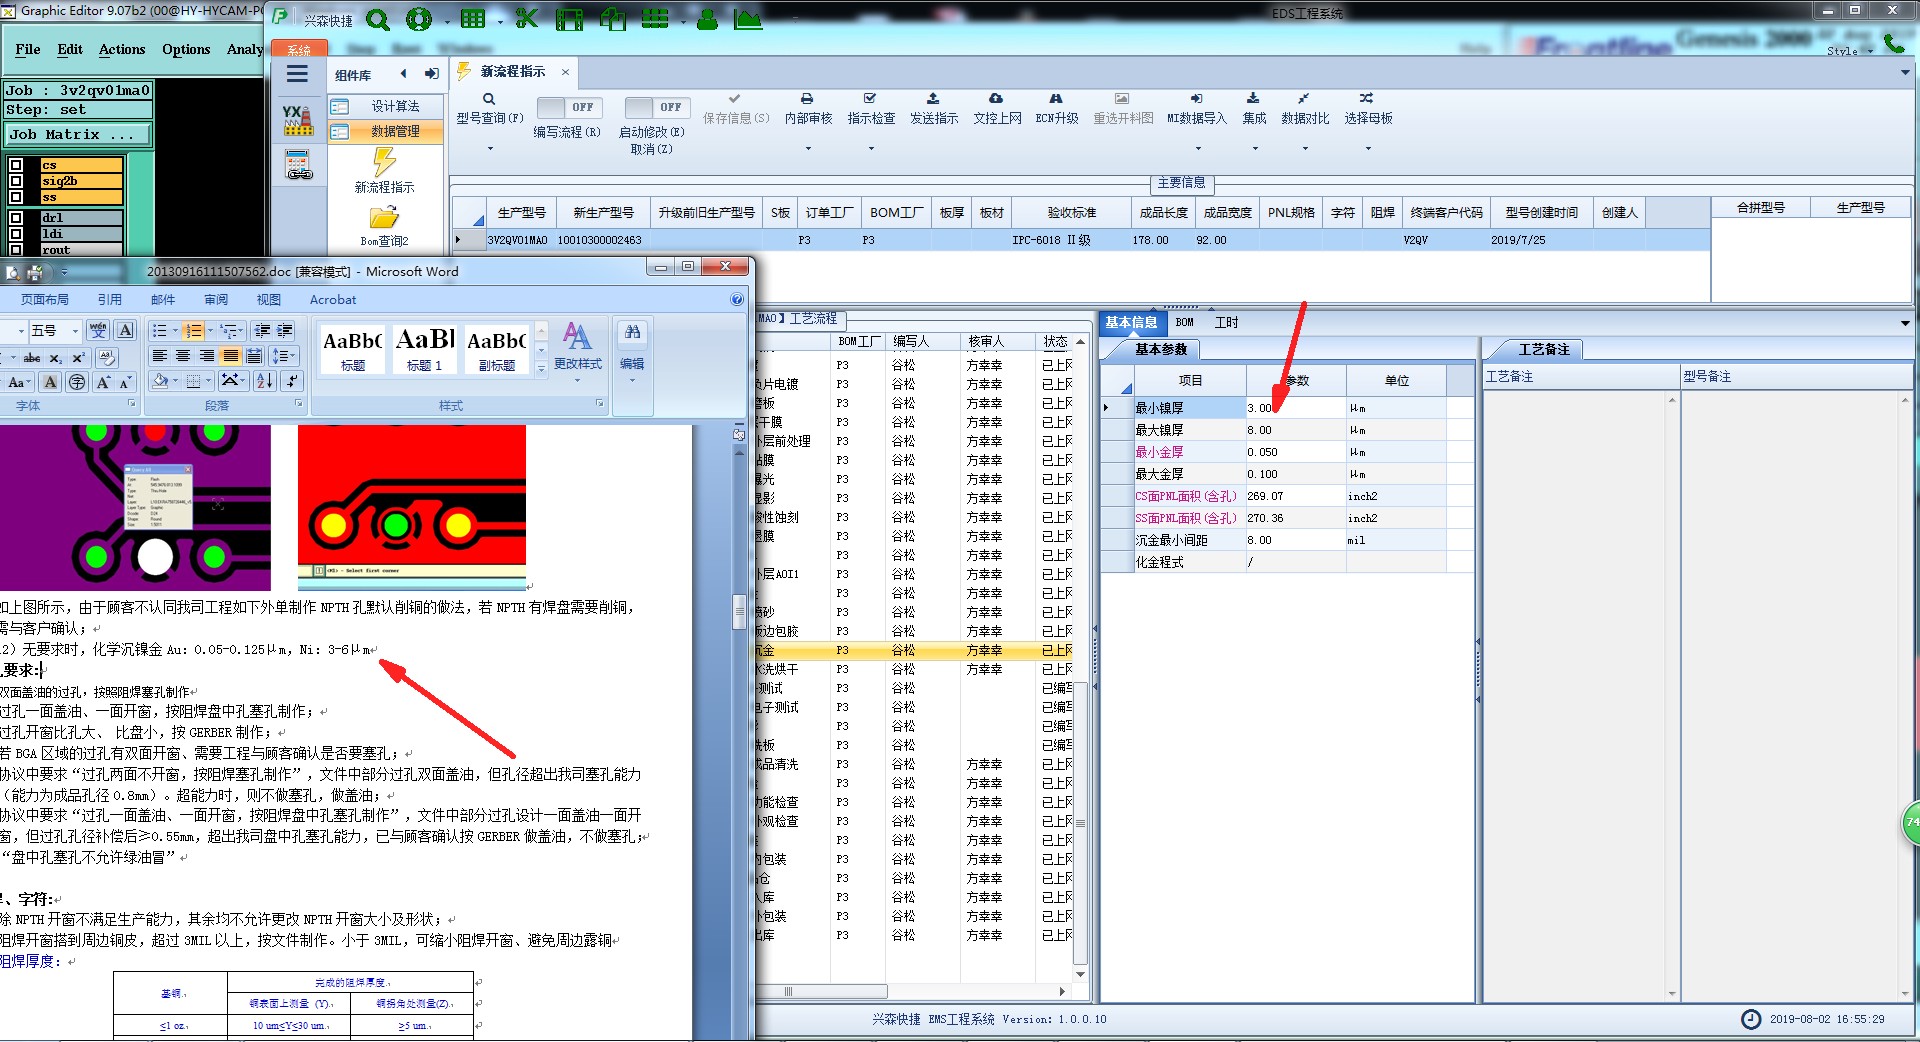Select the 3V2QV01MA0 production model row

[x=1080, y=240]
